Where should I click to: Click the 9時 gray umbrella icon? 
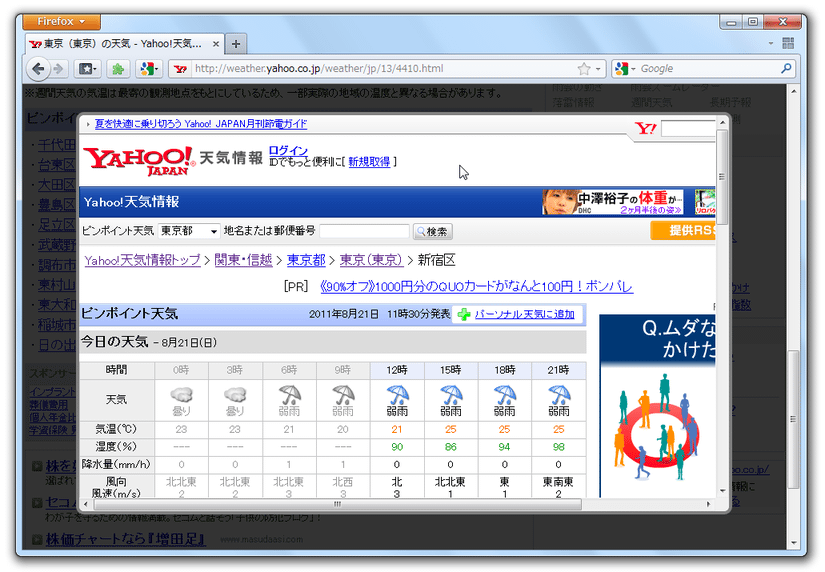tap(343, 395)
